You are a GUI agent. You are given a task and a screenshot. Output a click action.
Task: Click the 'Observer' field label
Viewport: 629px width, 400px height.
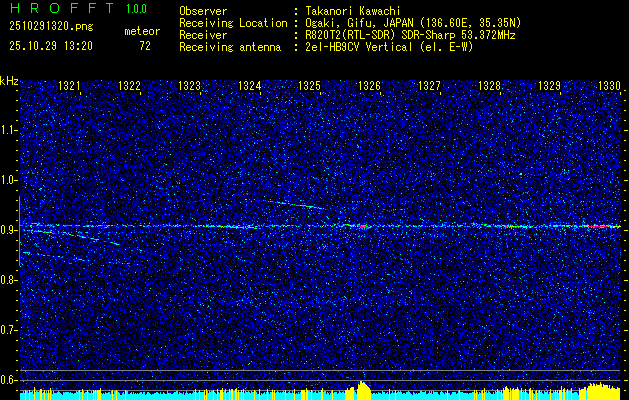click(203, 11)
